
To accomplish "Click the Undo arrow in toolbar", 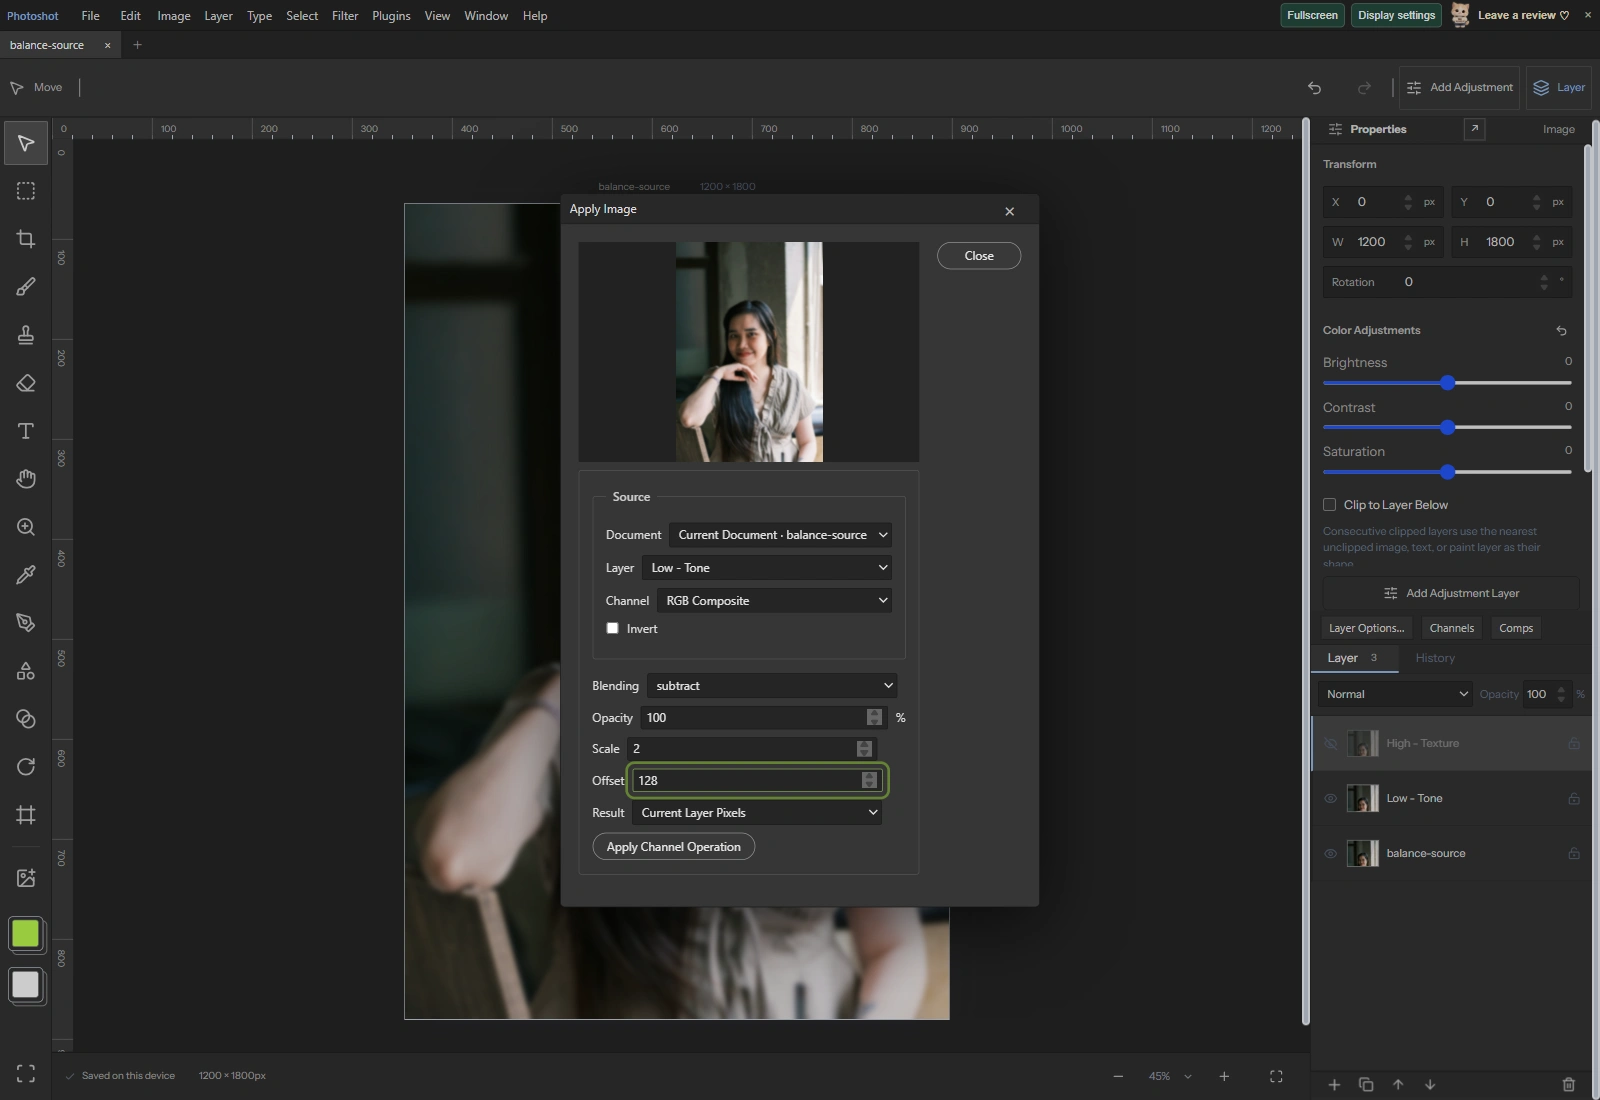I will 1314,88.
